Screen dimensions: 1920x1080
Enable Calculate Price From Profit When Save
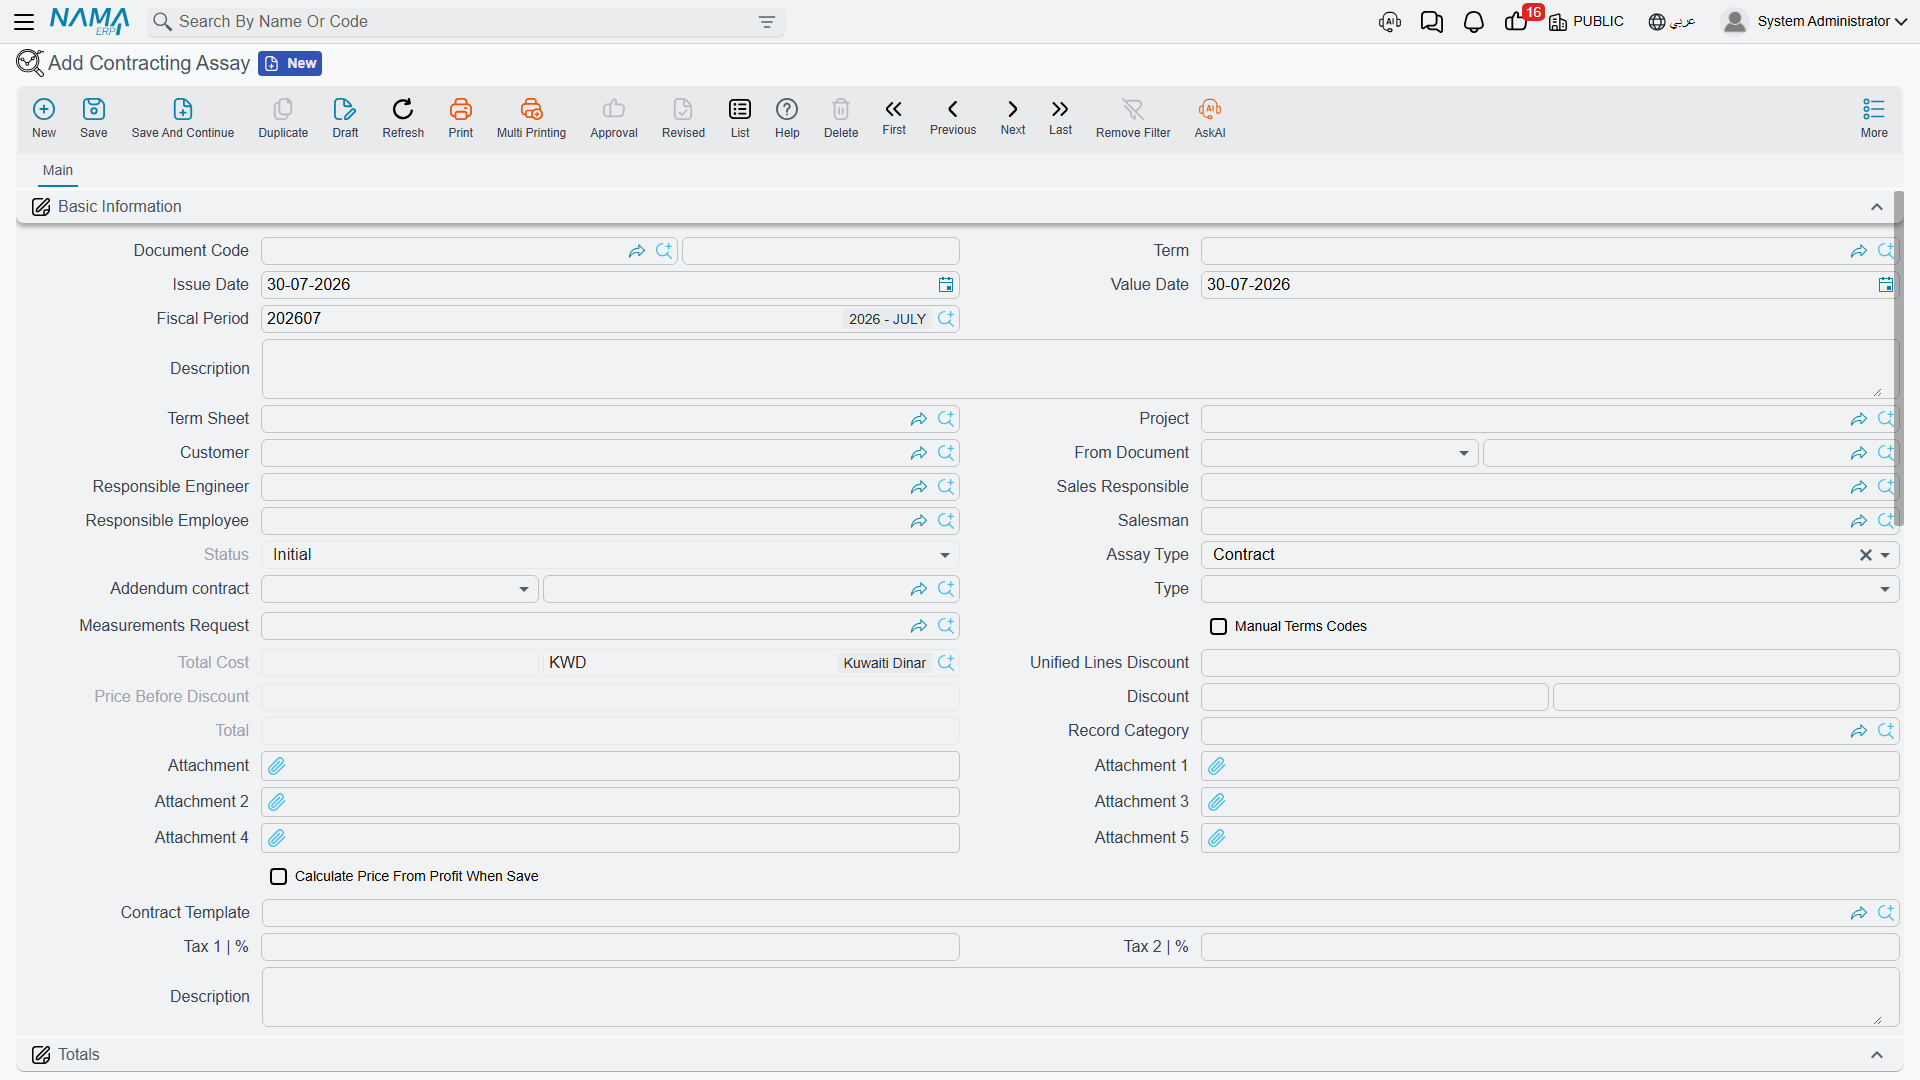click(x=278, y=876)
